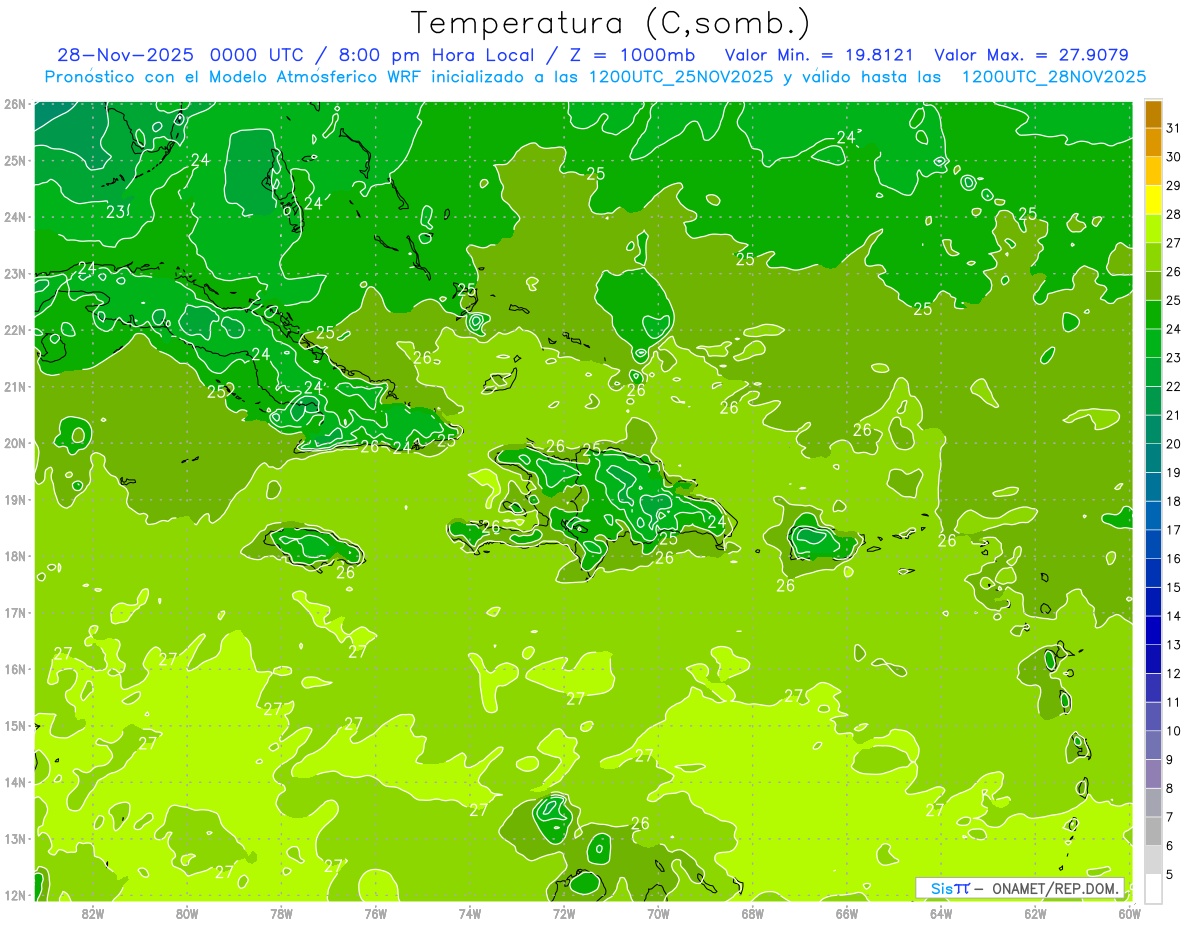
Task: Click the "70W" longitude axis label
Action: pyautogui.click(x=658, y=913)
